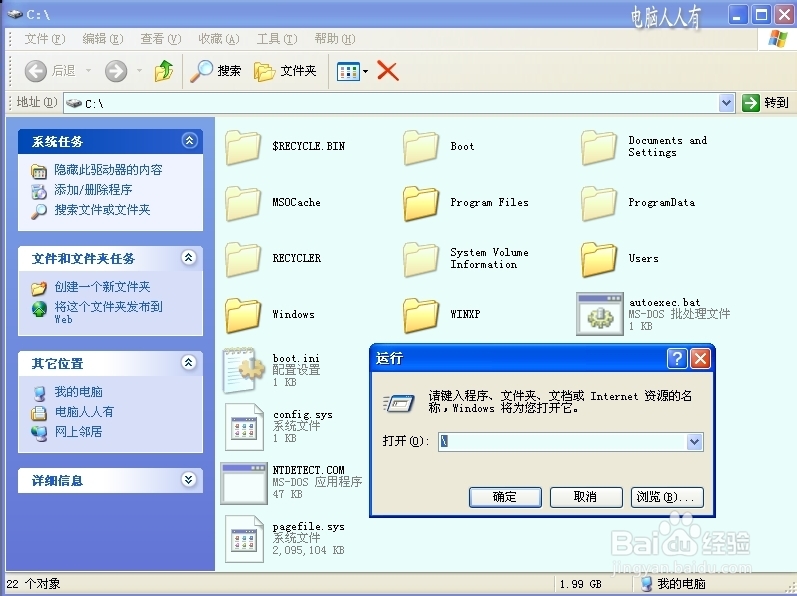Select System Volume Information folder icon
The image size is (797, 596).
421,259
